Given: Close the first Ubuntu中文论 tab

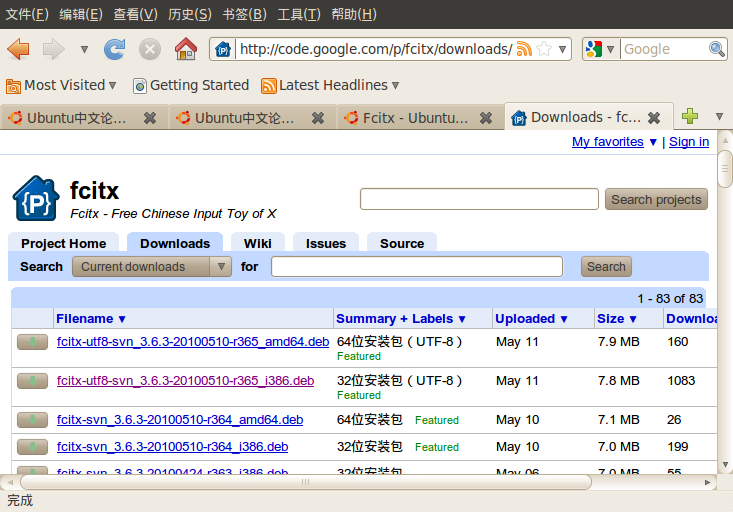Looking at the screenshot, I should 150,118.
